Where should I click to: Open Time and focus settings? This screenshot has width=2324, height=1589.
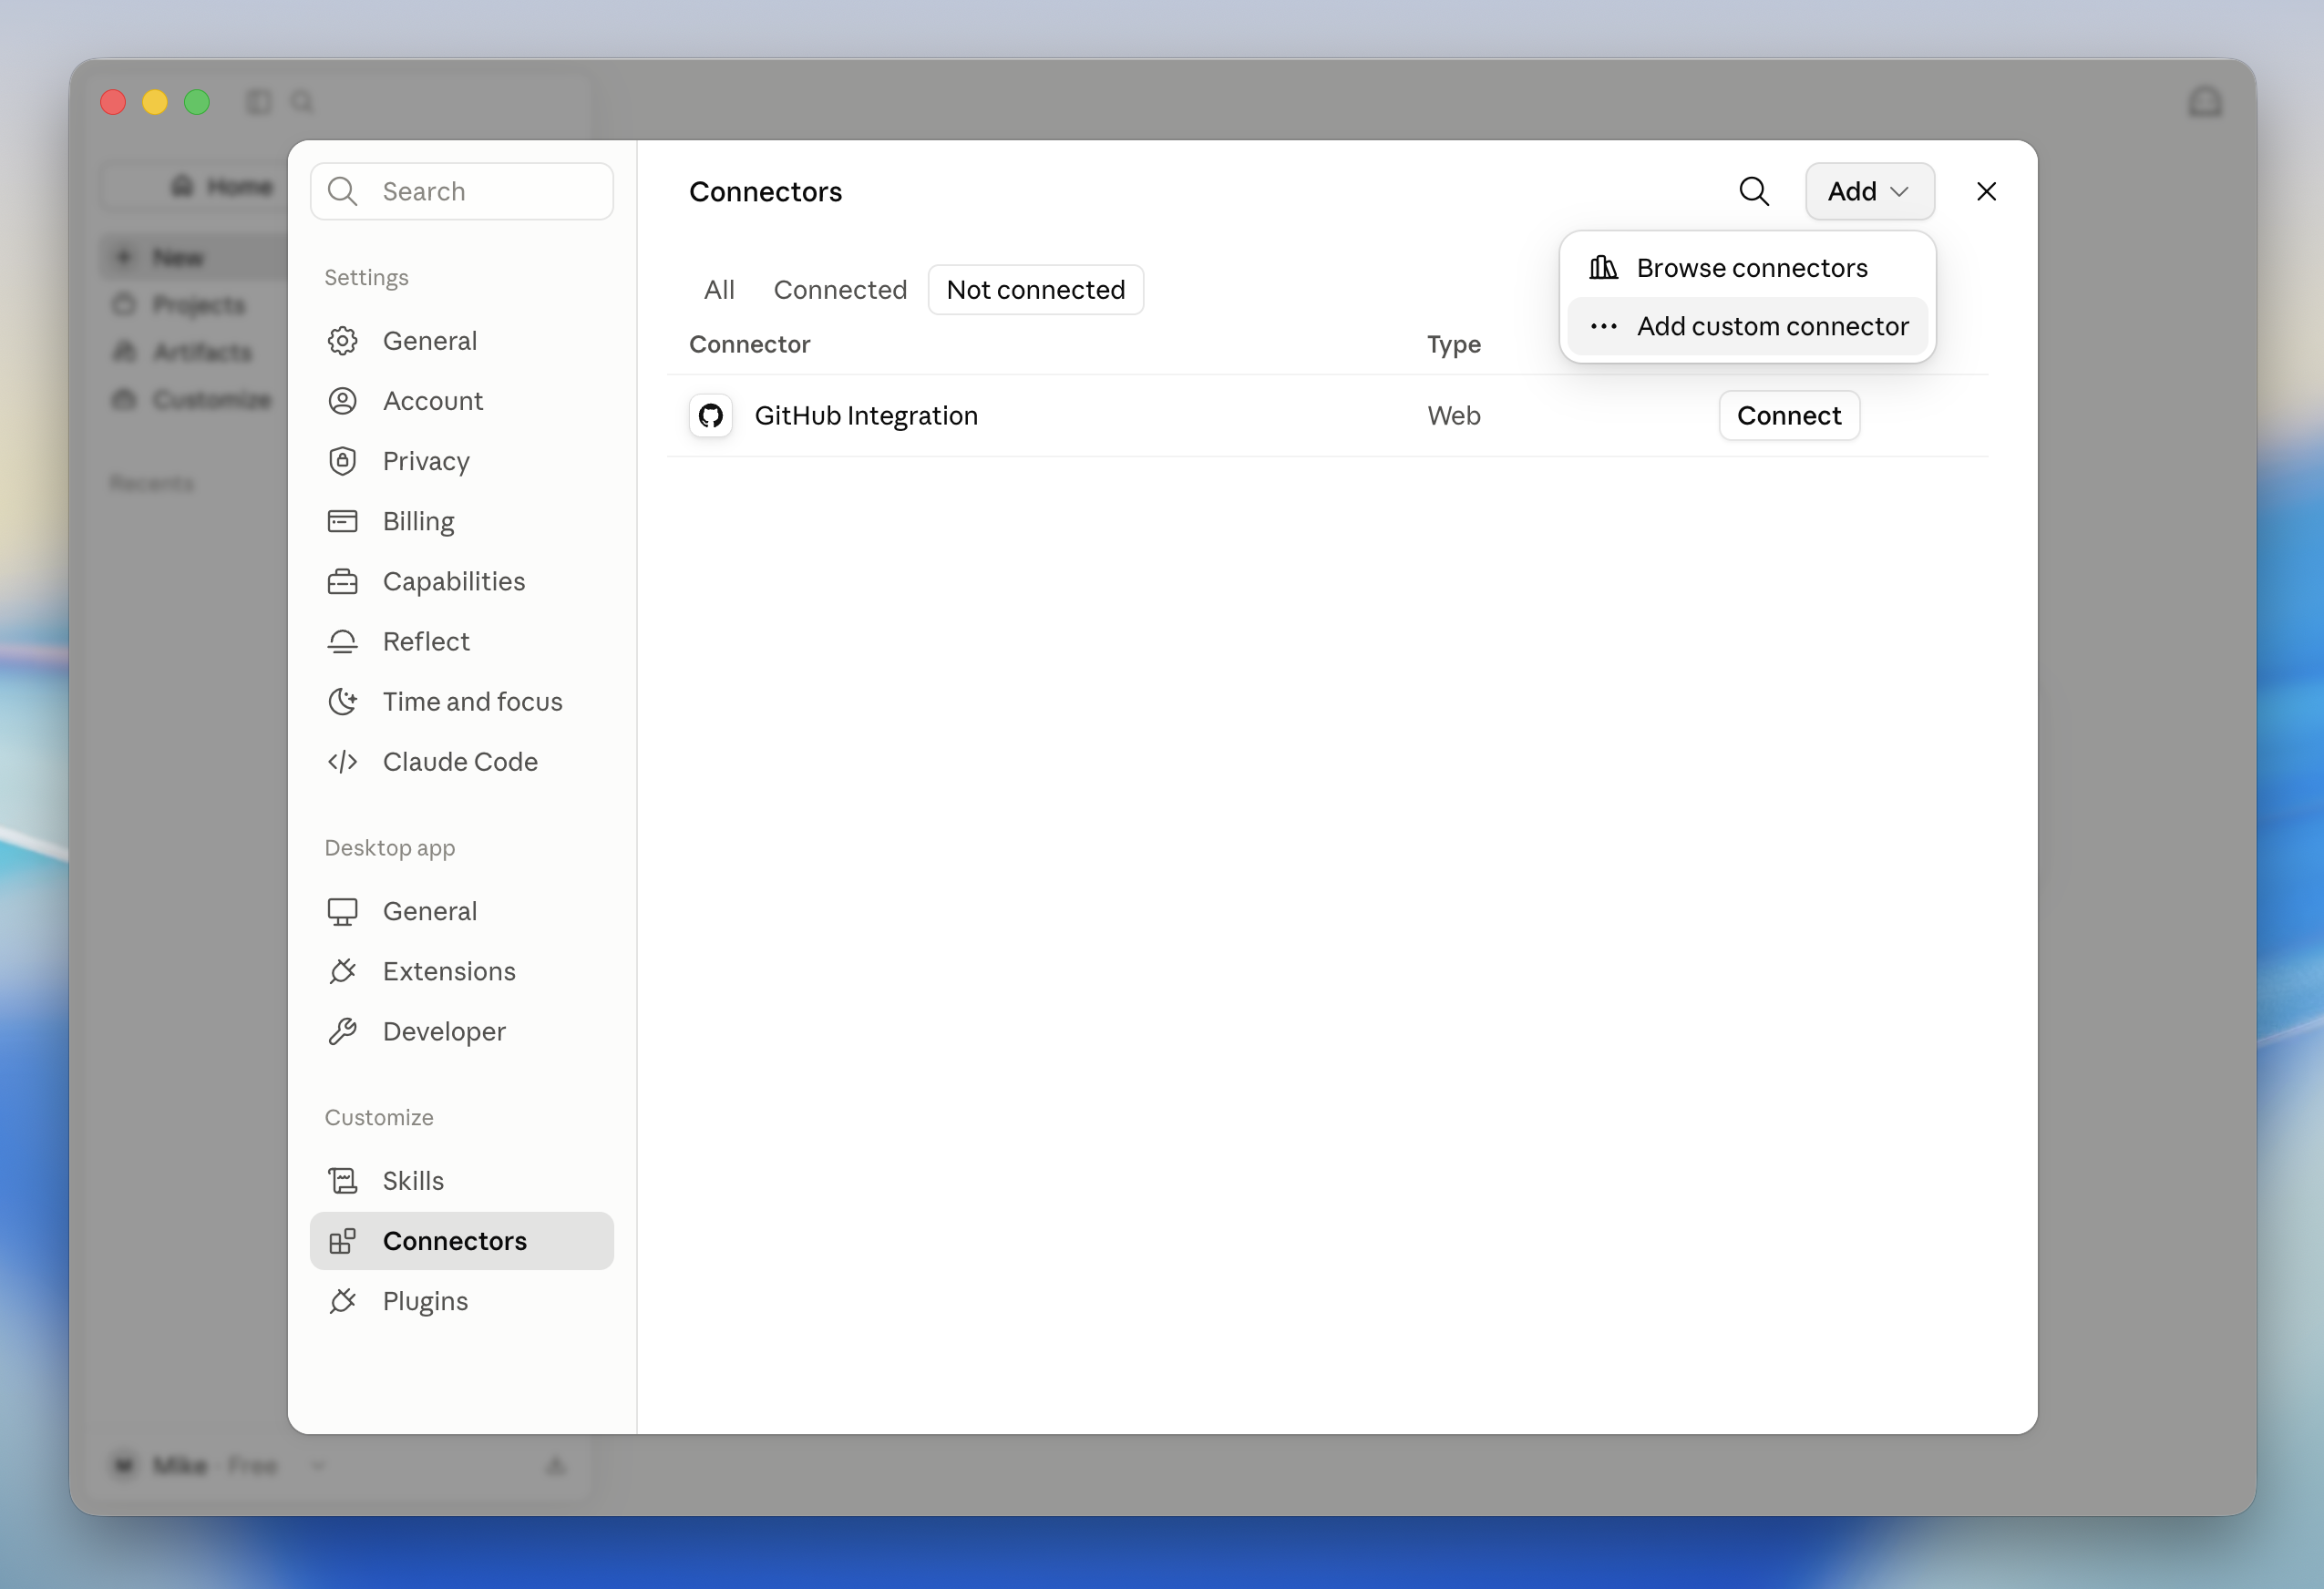[x=461, y=701]
